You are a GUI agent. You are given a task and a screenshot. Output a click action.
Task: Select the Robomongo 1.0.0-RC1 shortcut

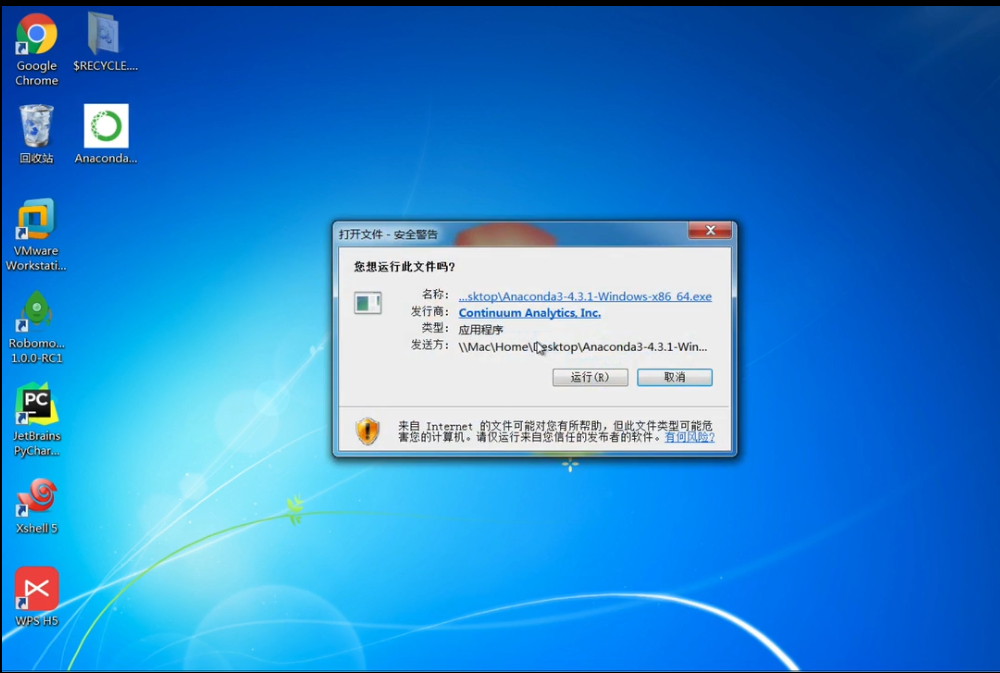(x=36, y=327)
